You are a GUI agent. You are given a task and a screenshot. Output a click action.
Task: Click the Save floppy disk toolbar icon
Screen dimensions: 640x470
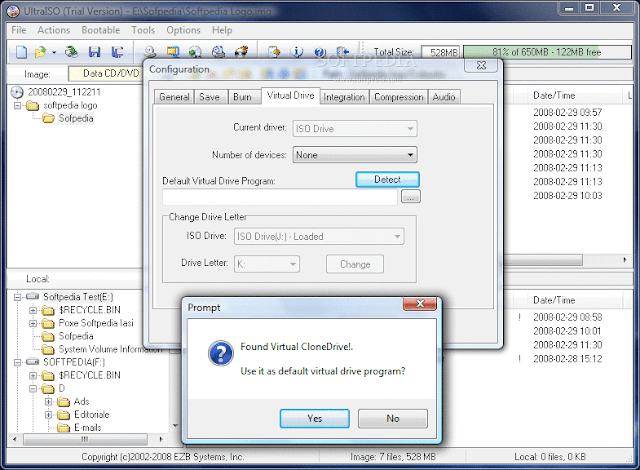(x=95, y=52)
